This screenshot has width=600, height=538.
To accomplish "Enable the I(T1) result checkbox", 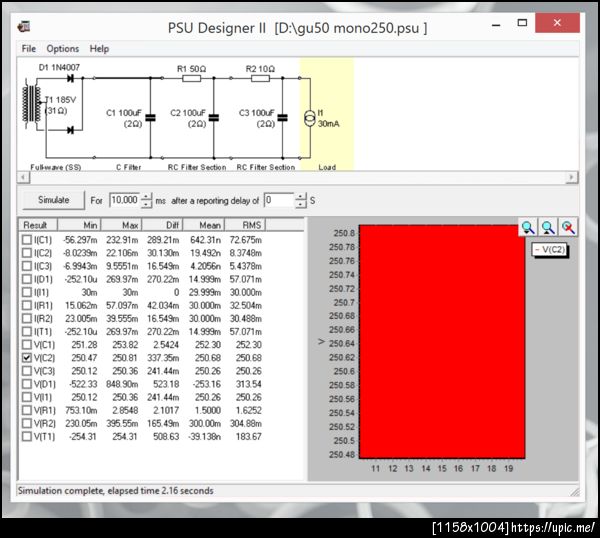I will click(x=26, y=331).
